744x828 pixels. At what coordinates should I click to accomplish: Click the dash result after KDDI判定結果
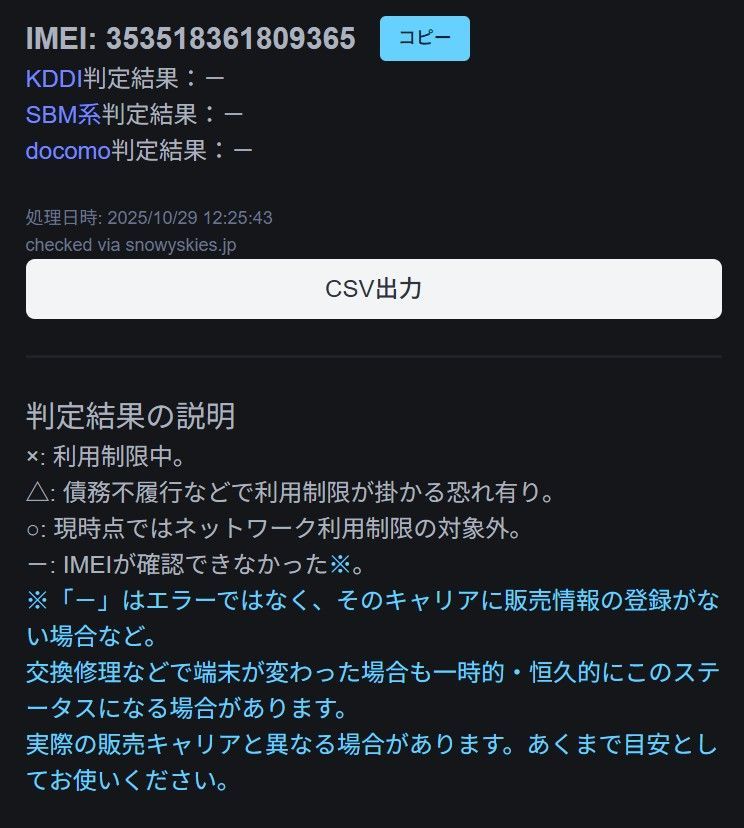click(215, 79)
